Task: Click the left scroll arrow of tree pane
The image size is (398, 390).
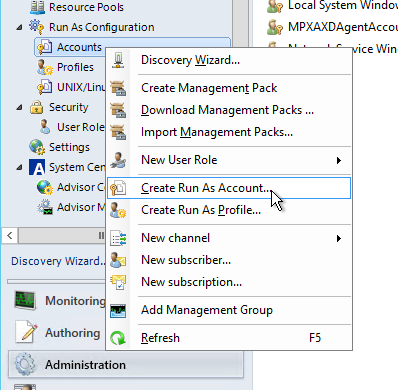Action: tap(10, 236)
